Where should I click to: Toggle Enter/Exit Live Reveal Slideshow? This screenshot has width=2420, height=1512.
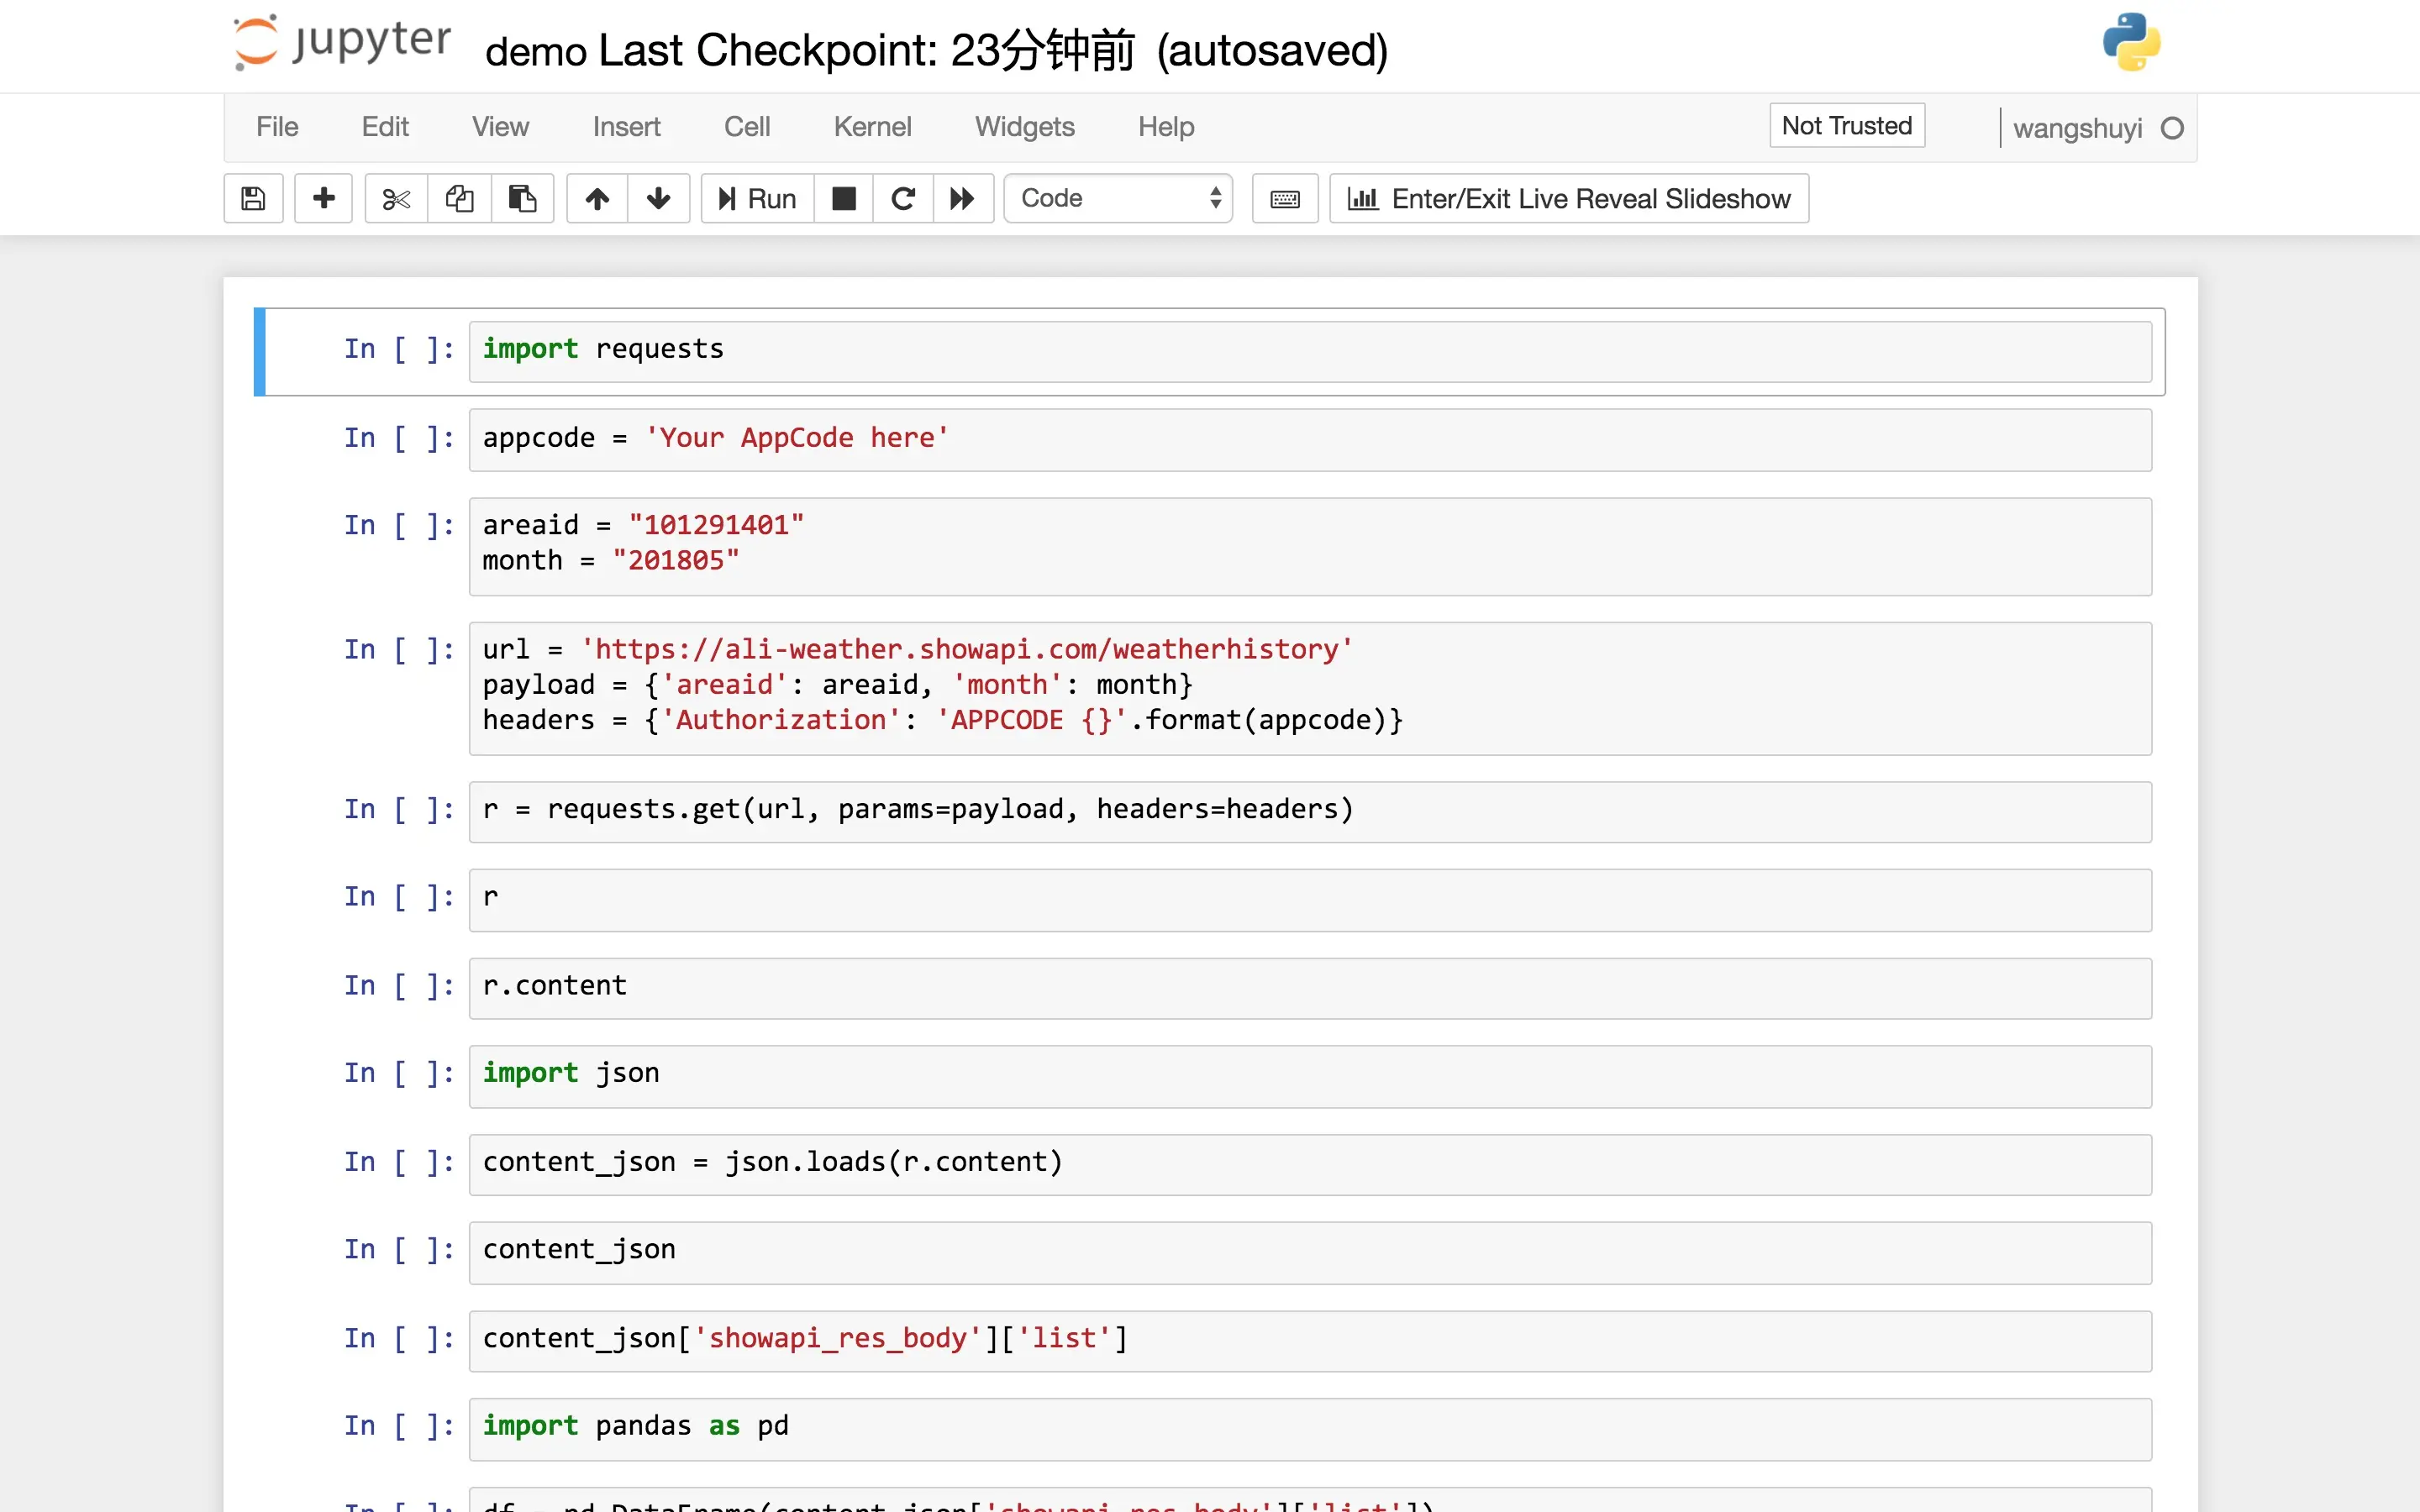pos(1568,198)
